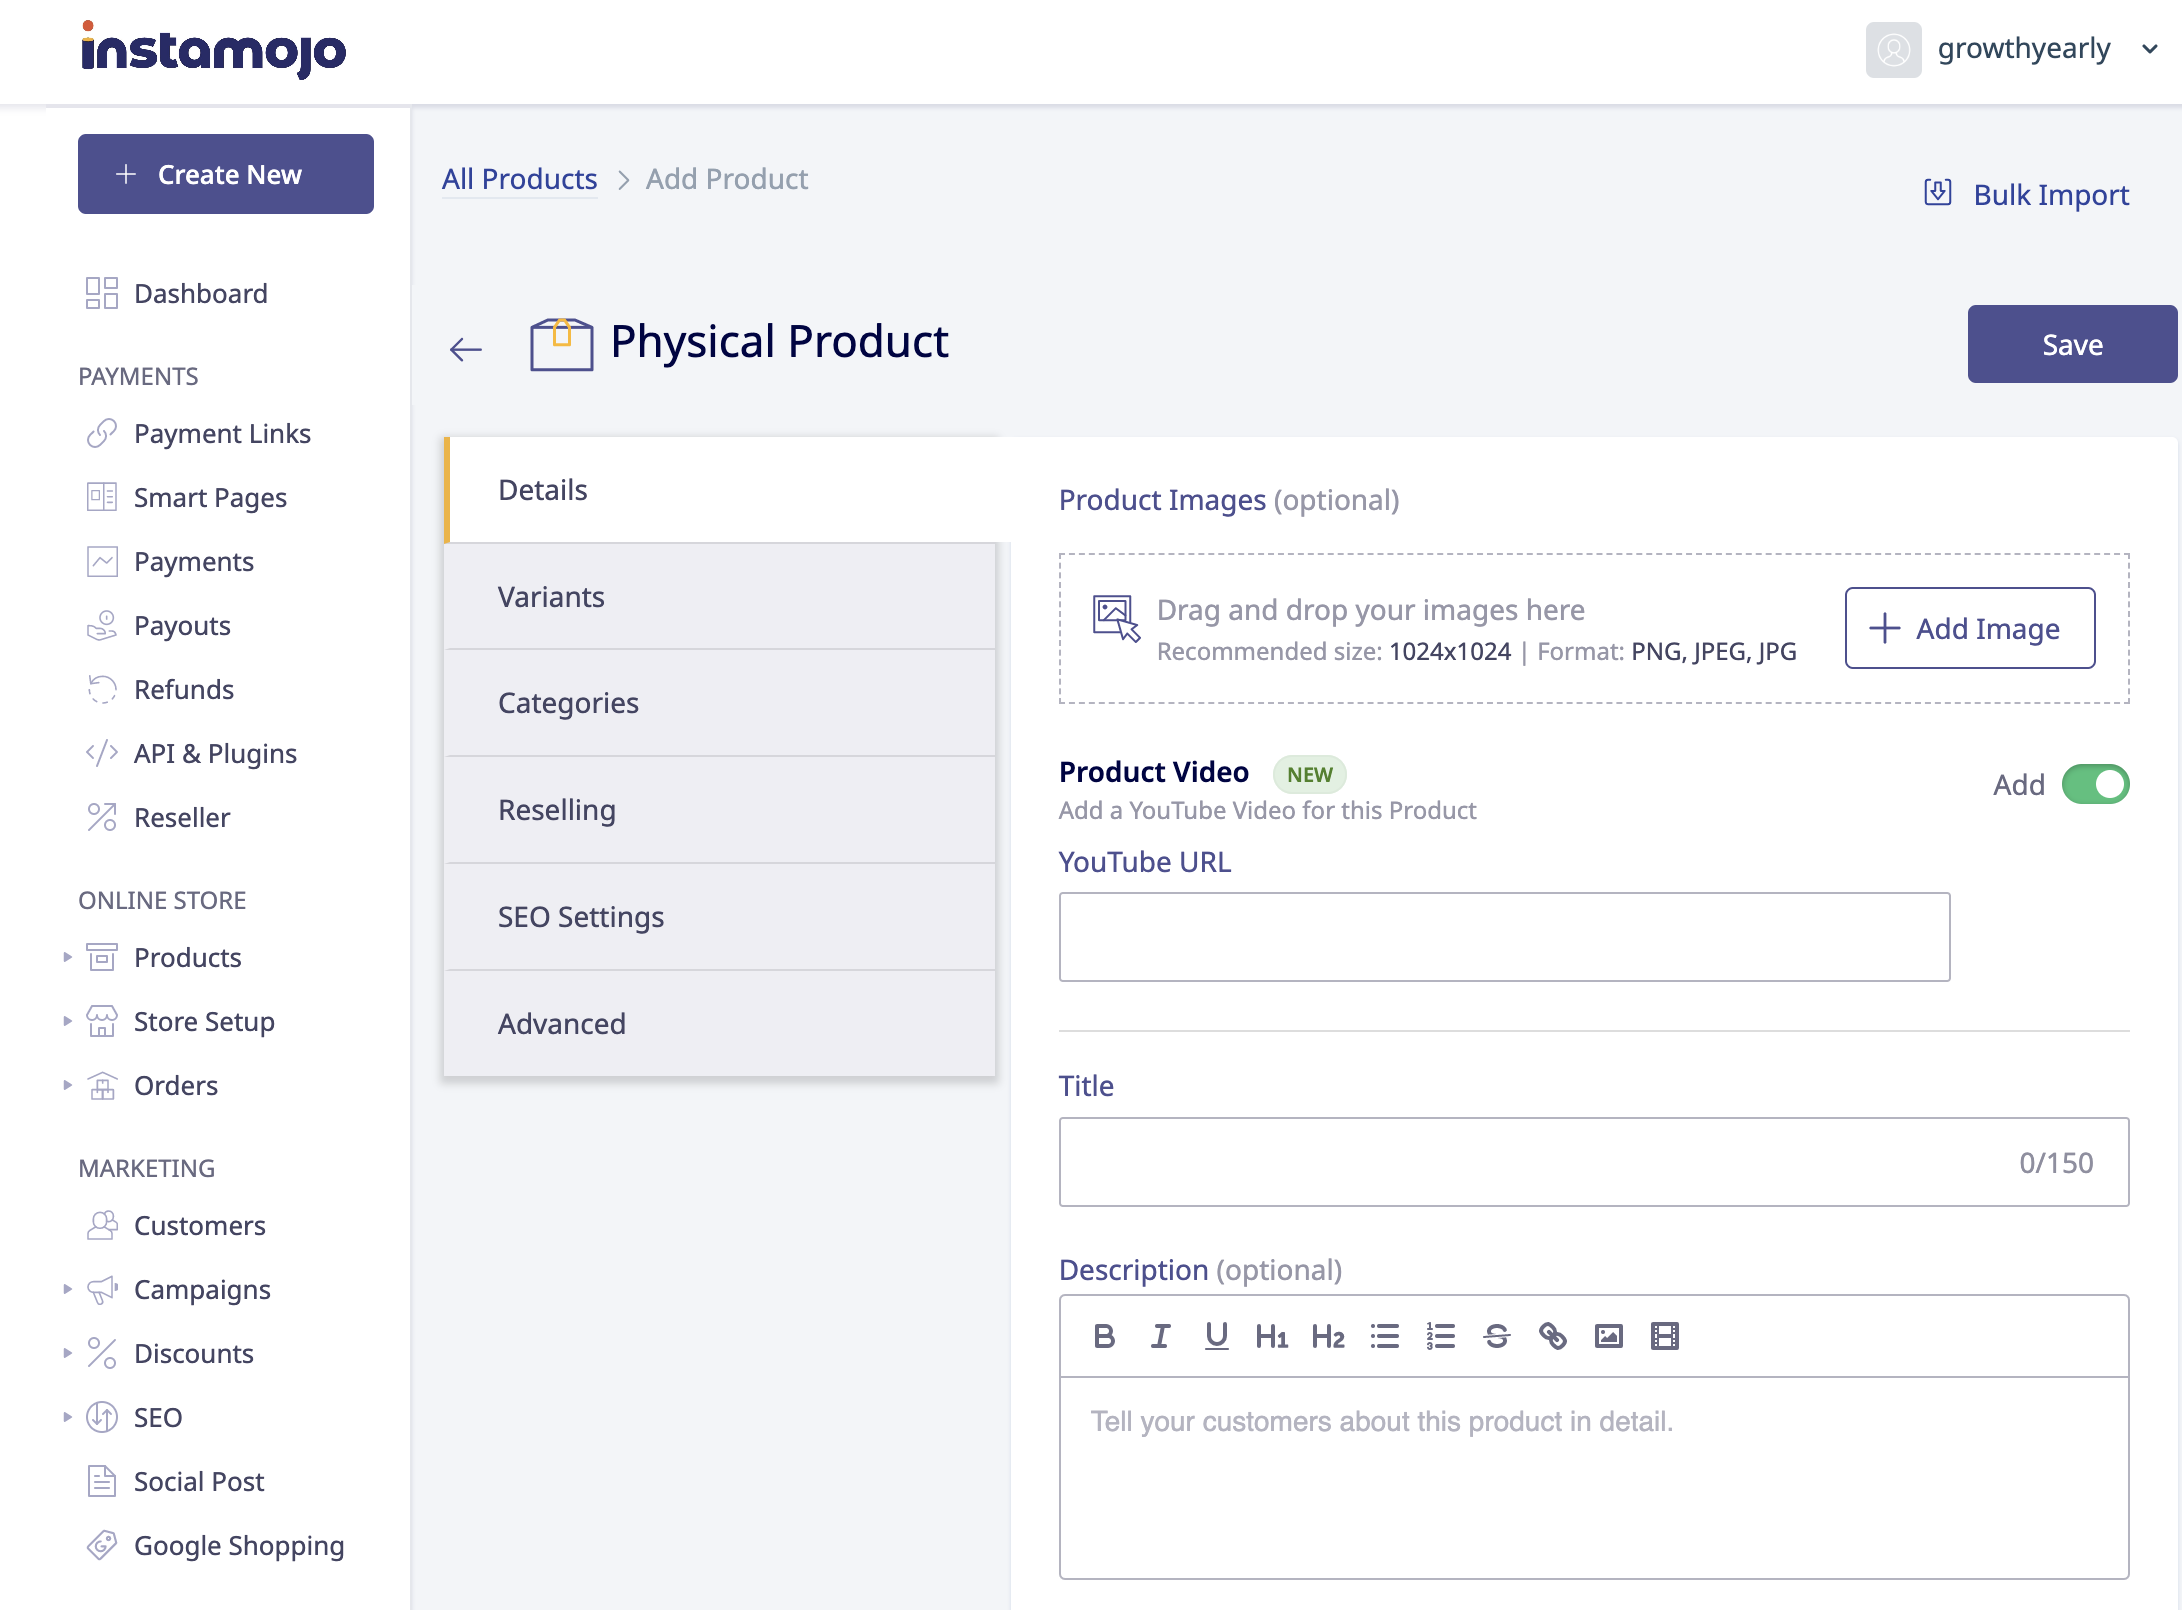Toggle the Product Video Add switch
This screenshot has height=1610, width=2182.
(x=2095, y=785)
